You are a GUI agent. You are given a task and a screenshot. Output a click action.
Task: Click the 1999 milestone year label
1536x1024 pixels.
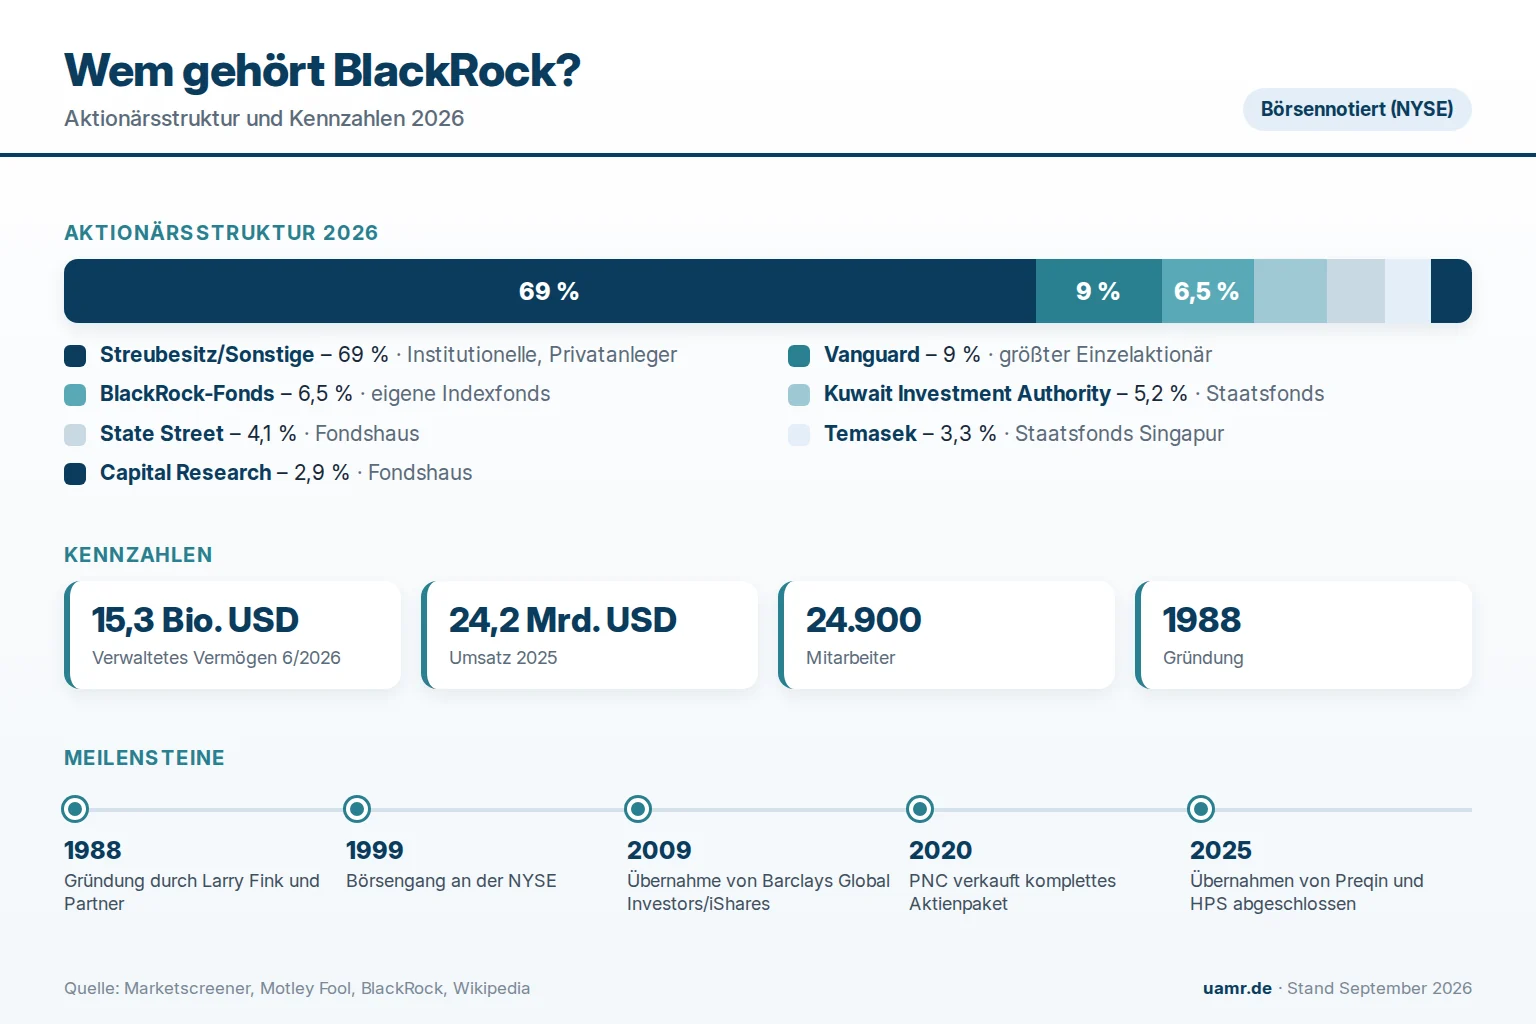click(374, 850)
